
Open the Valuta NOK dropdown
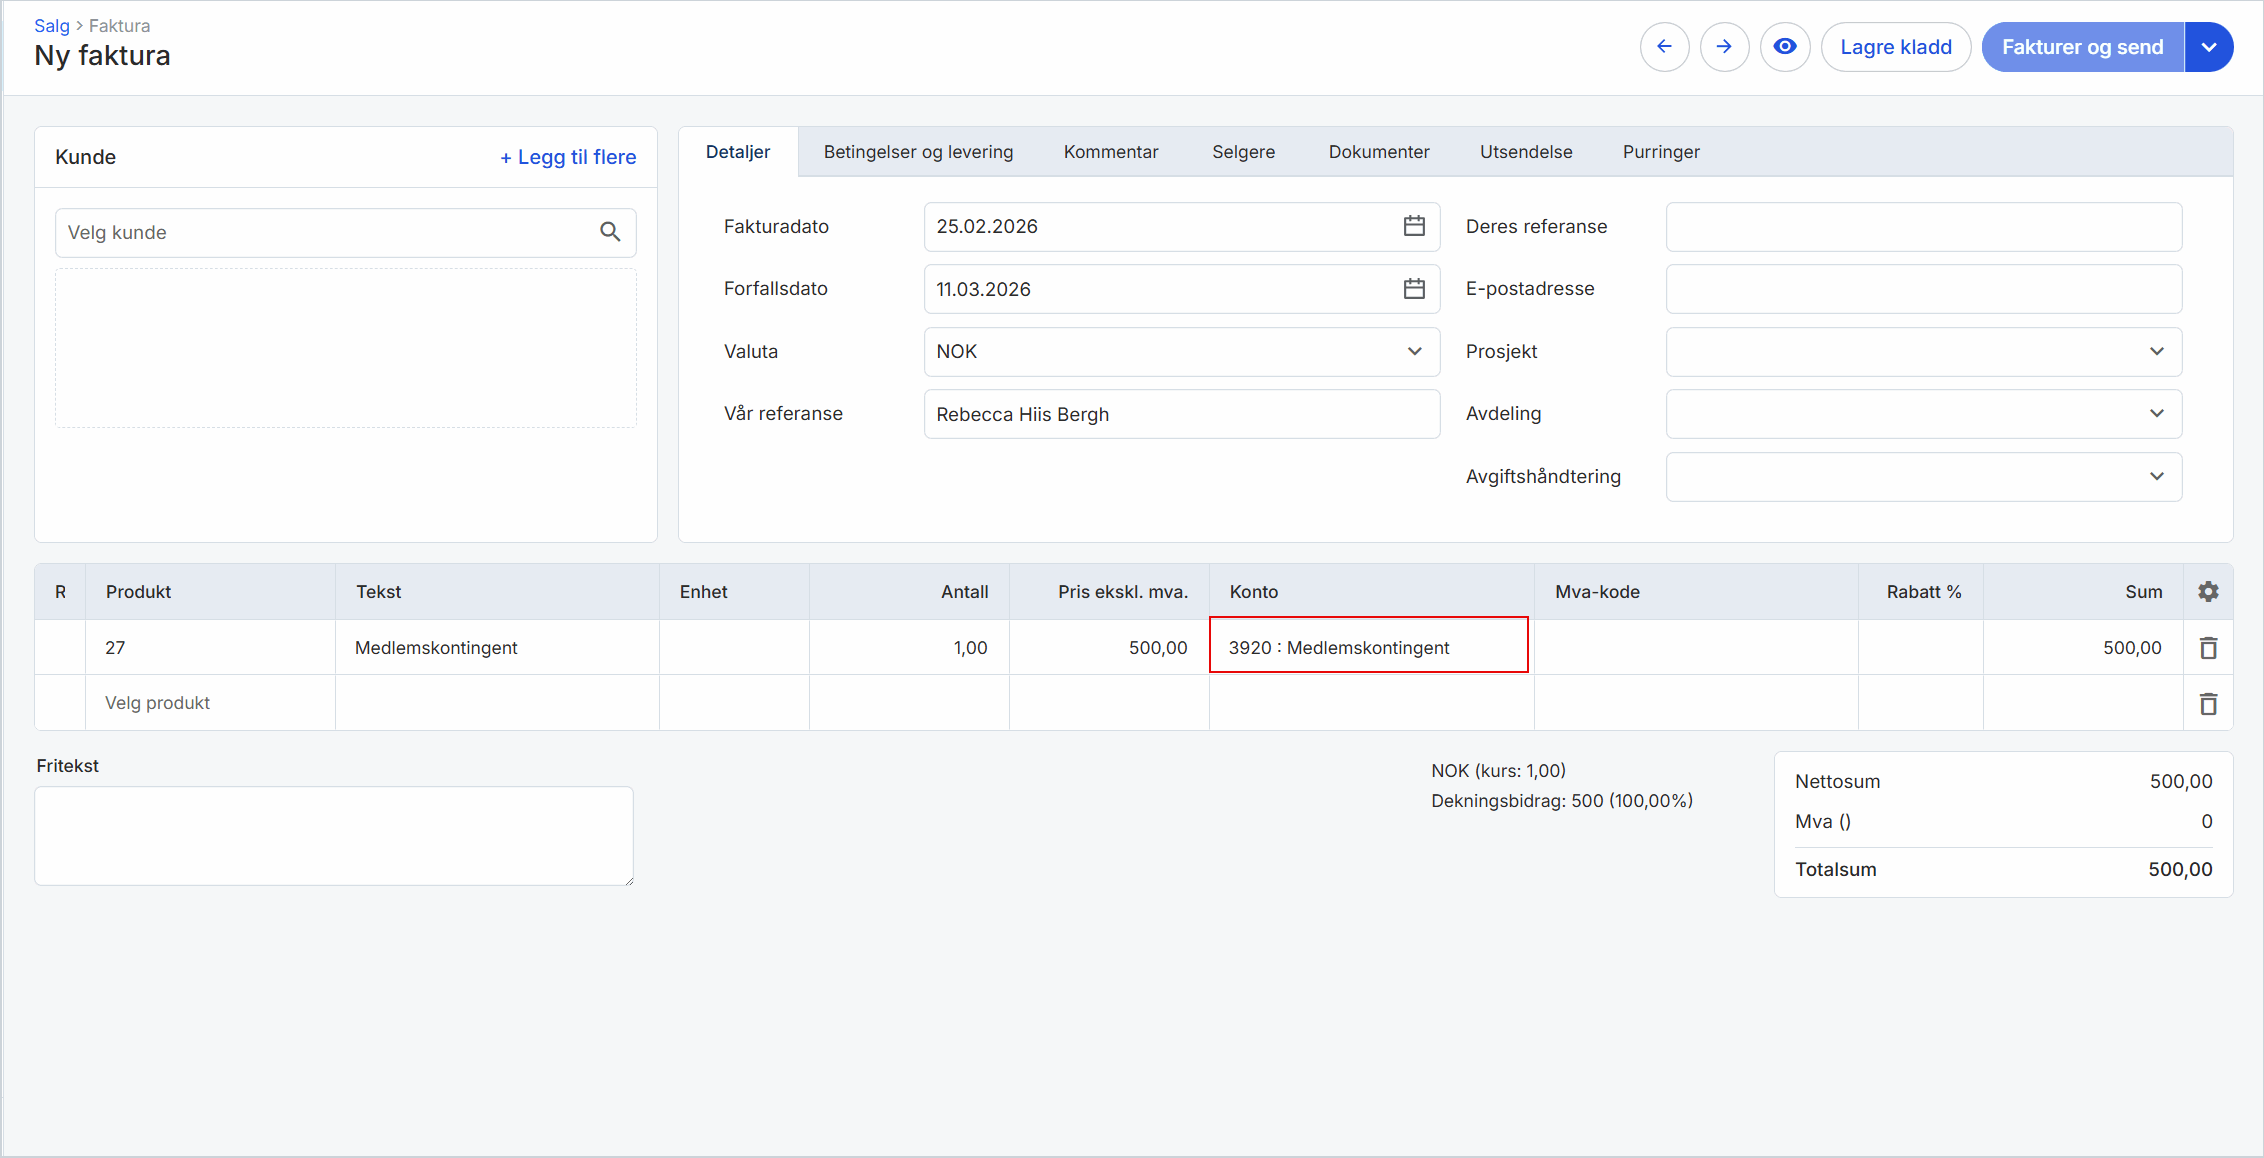[1181, 352]
